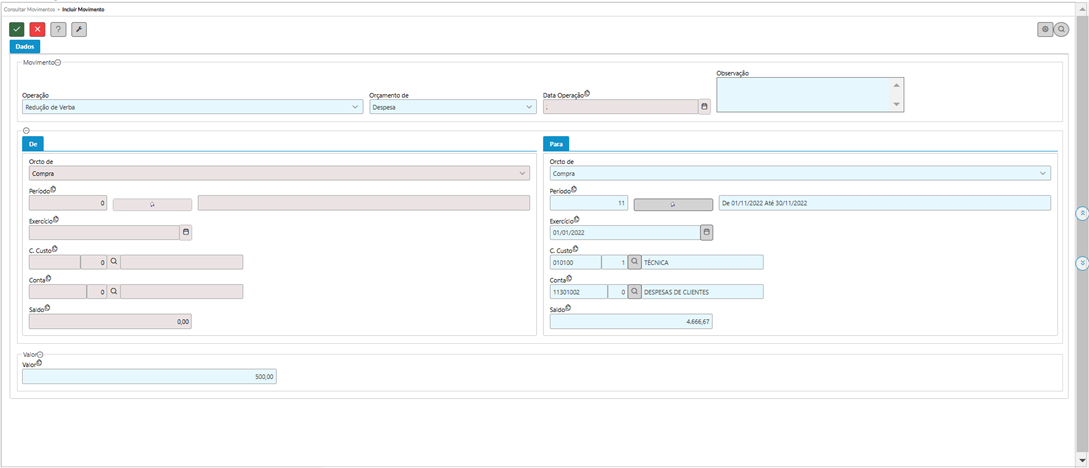Open the Operação dropdown showing Redução de Verba
Screen dimensions: 1089x468
click(192, 106)
